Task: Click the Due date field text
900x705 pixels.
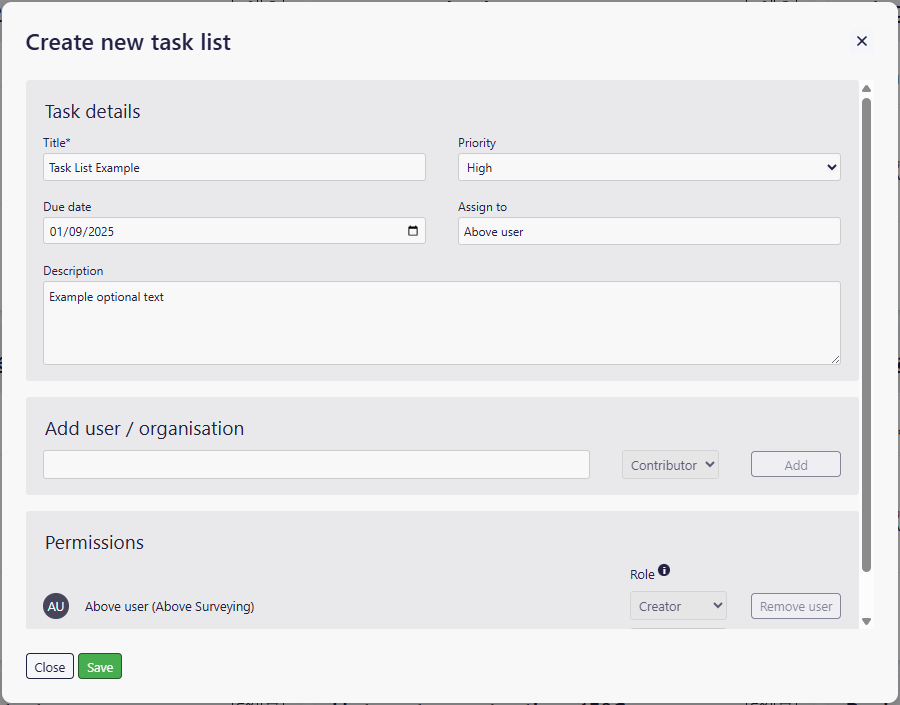Action: click(82, 231)
